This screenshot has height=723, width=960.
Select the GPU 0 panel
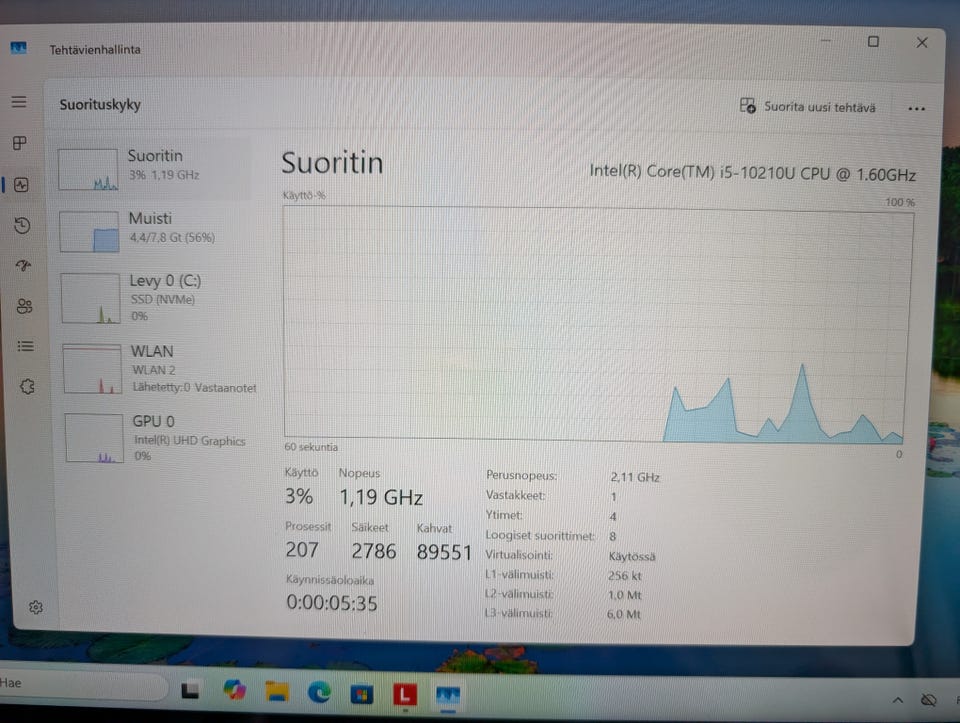pyautogui.click(x=161, y=437)
